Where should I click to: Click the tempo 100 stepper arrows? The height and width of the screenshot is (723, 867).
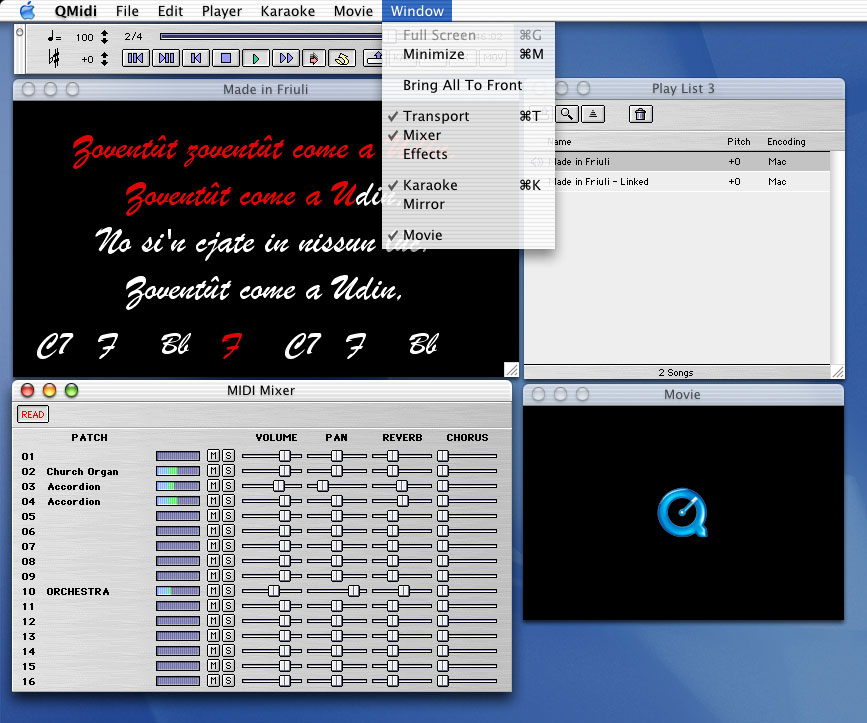pyautogui.click(x=105, y=37)
